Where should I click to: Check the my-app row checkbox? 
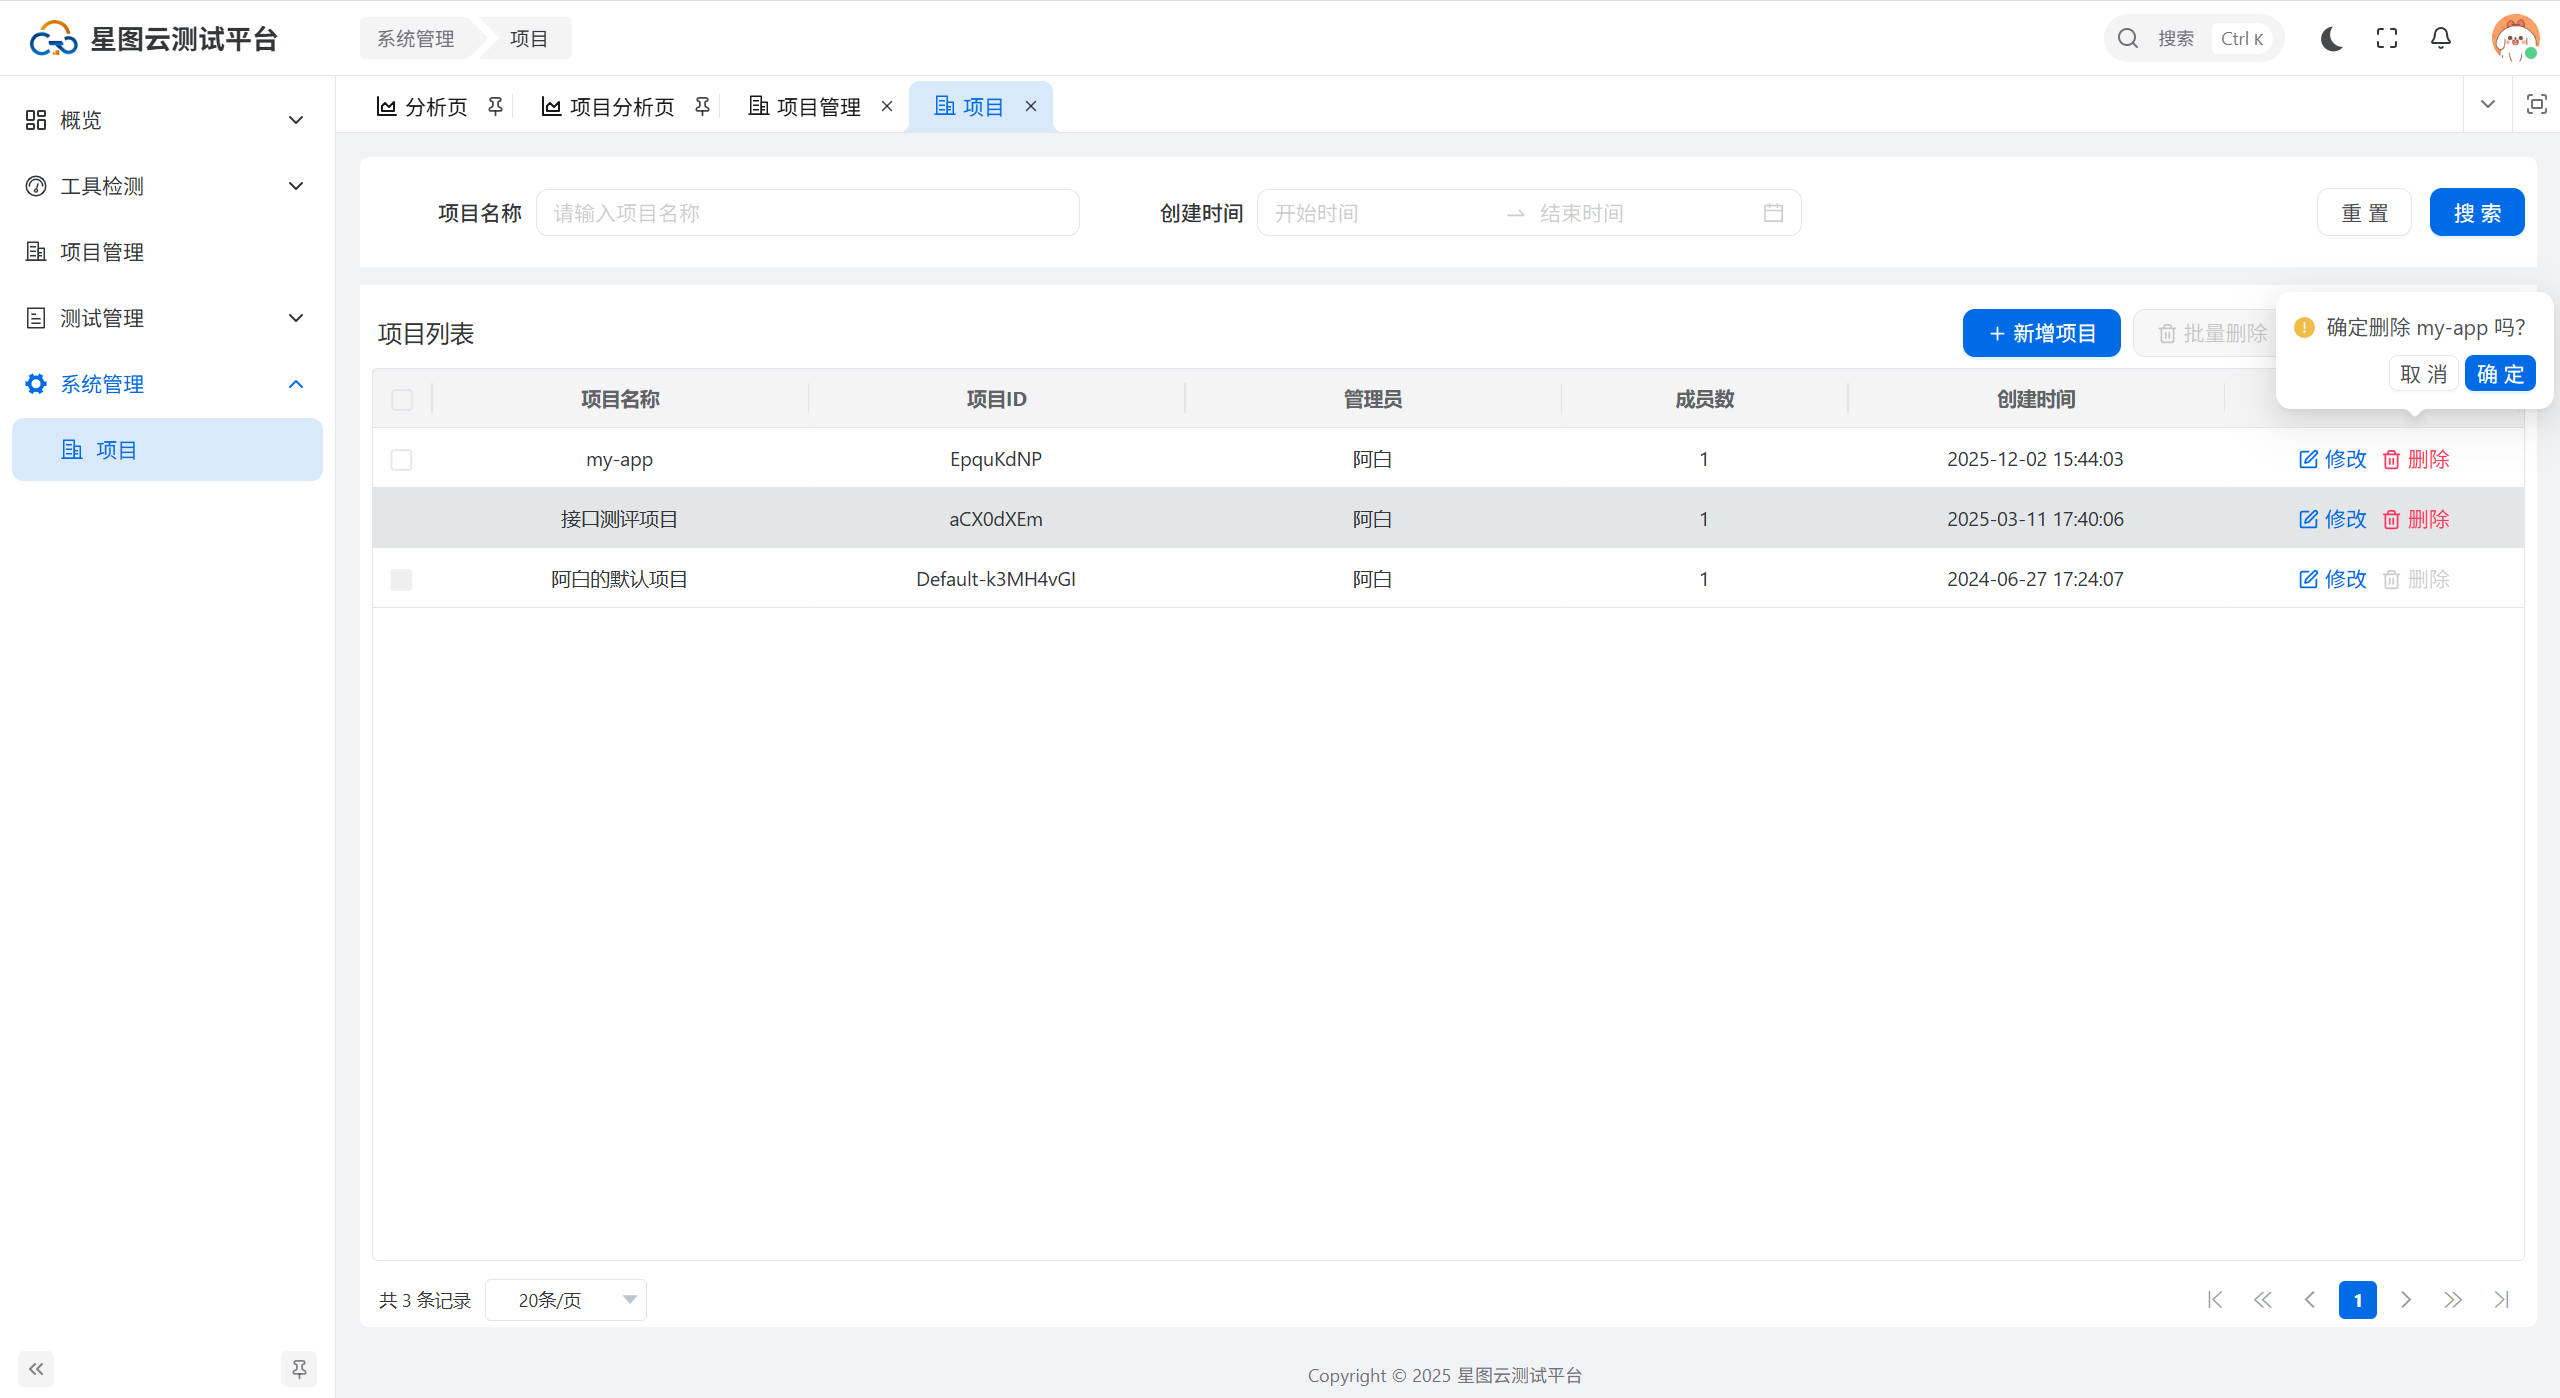(x=401, y=460)
